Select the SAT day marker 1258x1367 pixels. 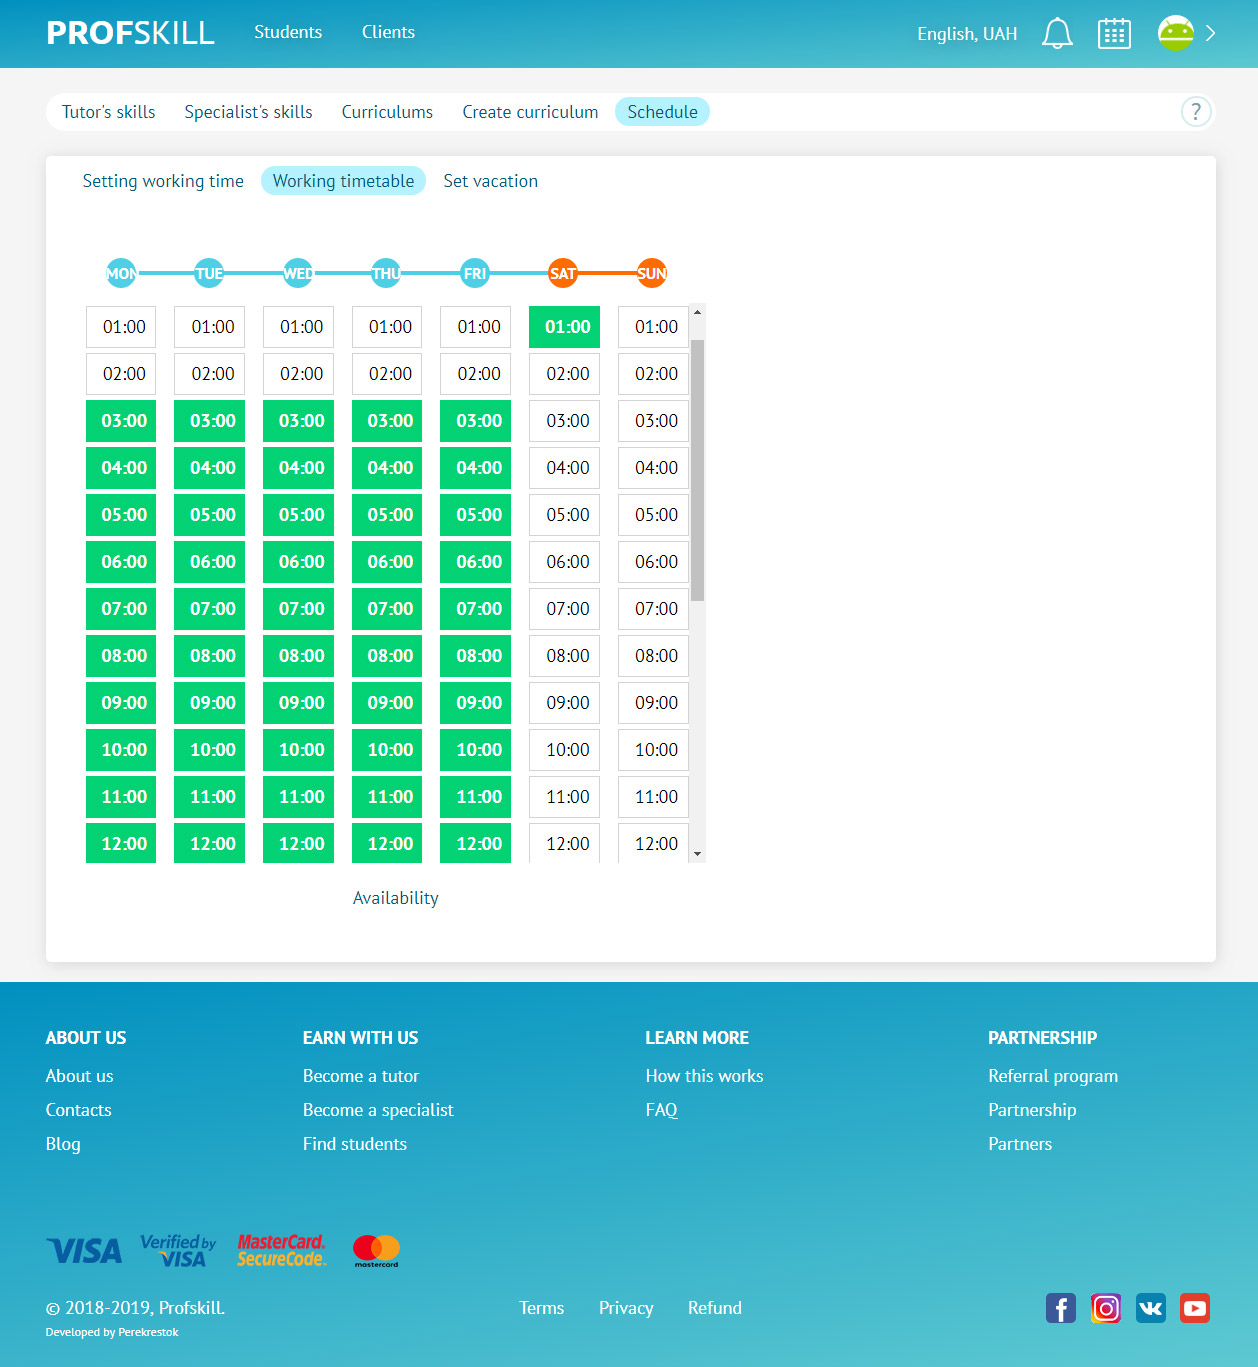(563, 273)
